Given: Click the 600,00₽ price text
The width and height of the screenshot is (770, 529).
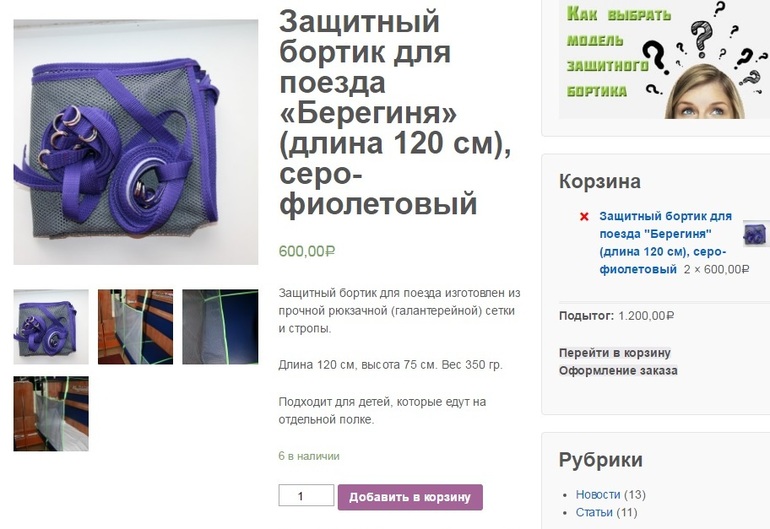Looking at the screenshot, I should tap(307, 251).
